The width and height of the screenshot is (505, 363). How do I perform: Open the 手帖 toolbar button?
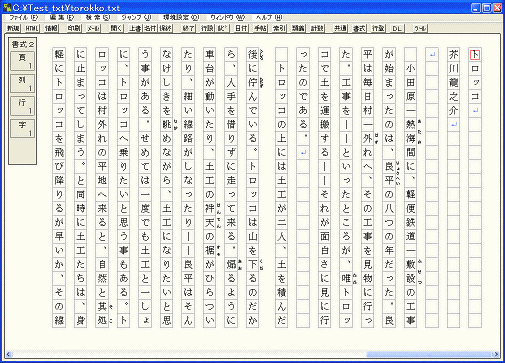click(260, 28)
